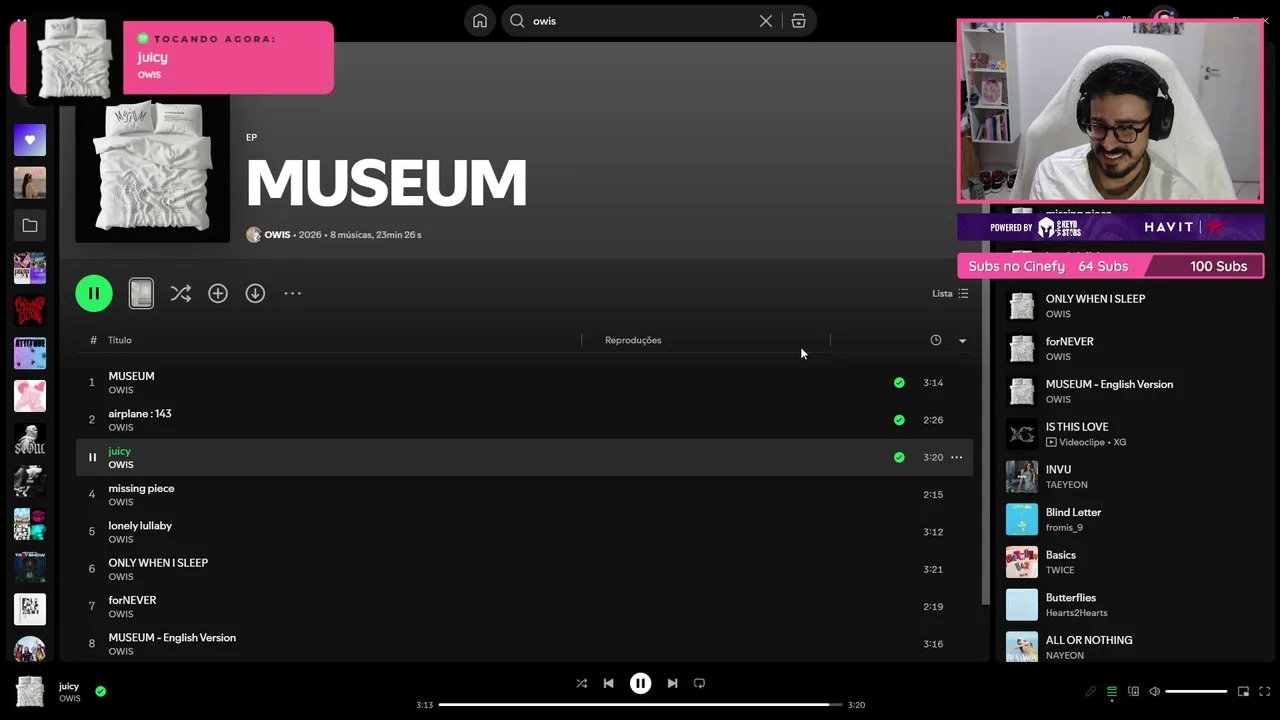The width and height of the screenshot is (1280, 720).
Task: Pause the MUSEUM EP with the green button
Action: (x=94, y=293)
